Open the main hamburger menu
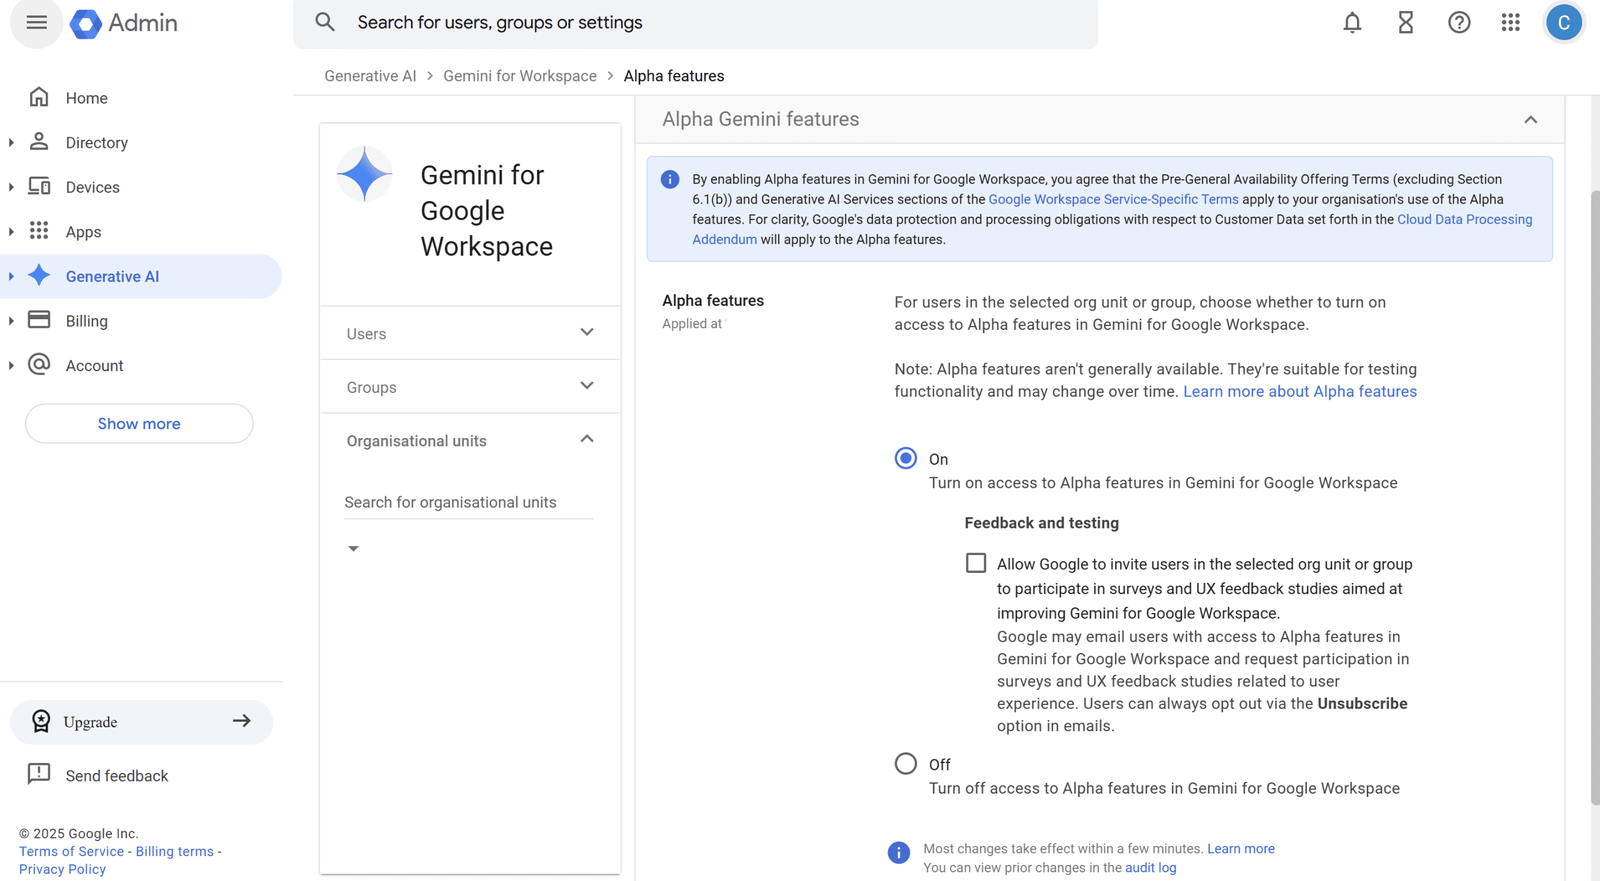Screen dimensions: 1600x881 pyautogui.click(x=37, y=22)
